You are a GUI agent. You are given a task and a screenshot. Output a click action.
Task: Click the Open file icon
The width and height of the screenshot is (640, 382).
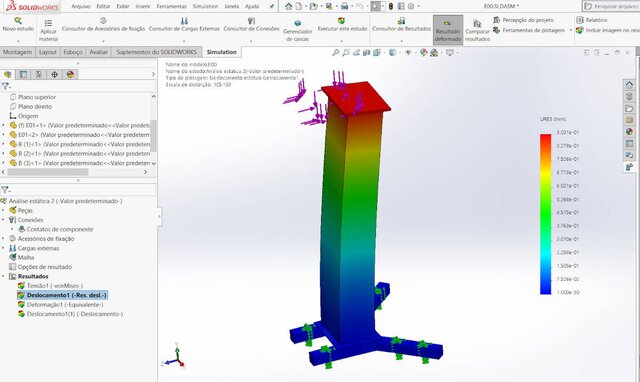pyautogui.click(x=313, y=6)
